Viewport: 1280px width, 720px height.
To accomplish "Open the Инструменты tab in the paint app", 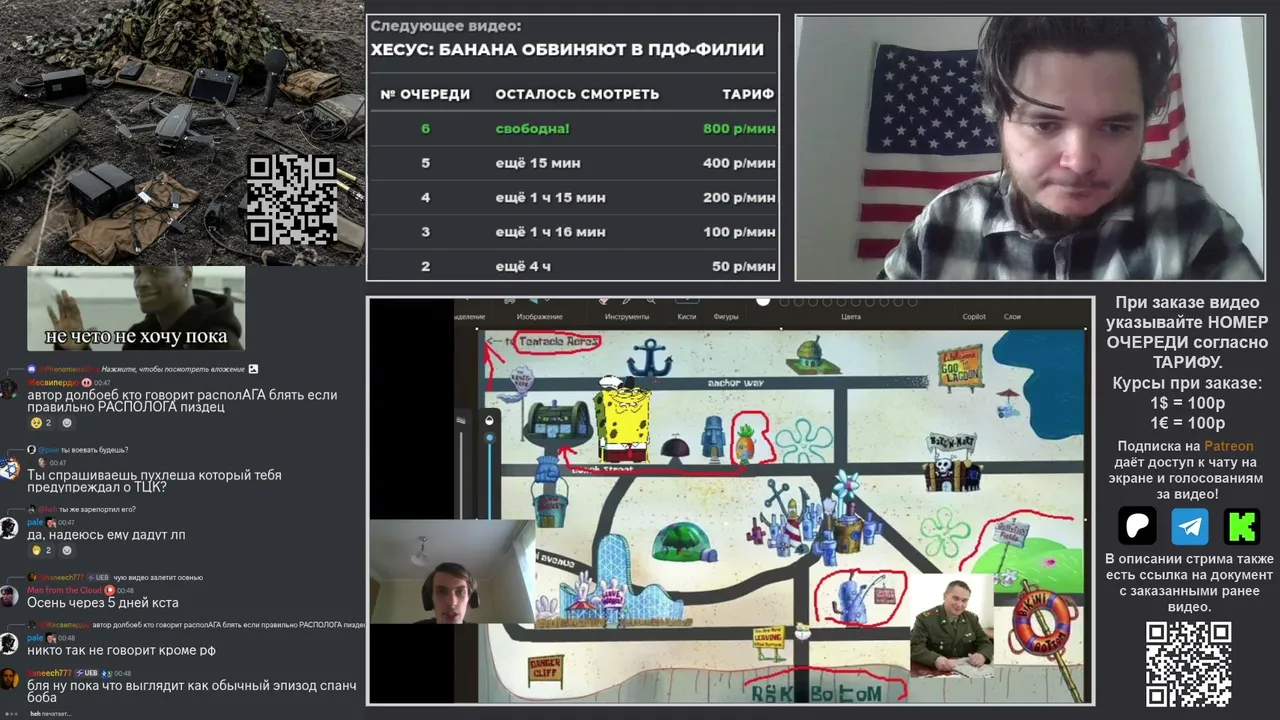I will [x=627, y=317].
